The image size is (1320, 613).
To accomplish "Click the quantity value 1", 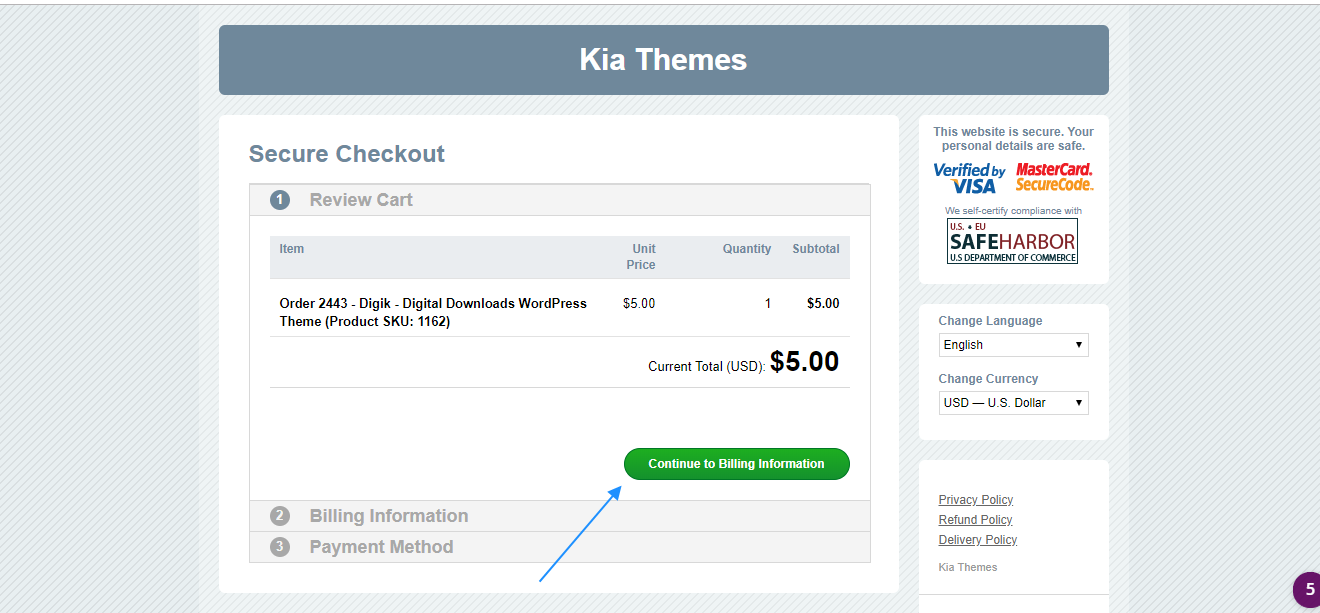I will tap(768, 303).
